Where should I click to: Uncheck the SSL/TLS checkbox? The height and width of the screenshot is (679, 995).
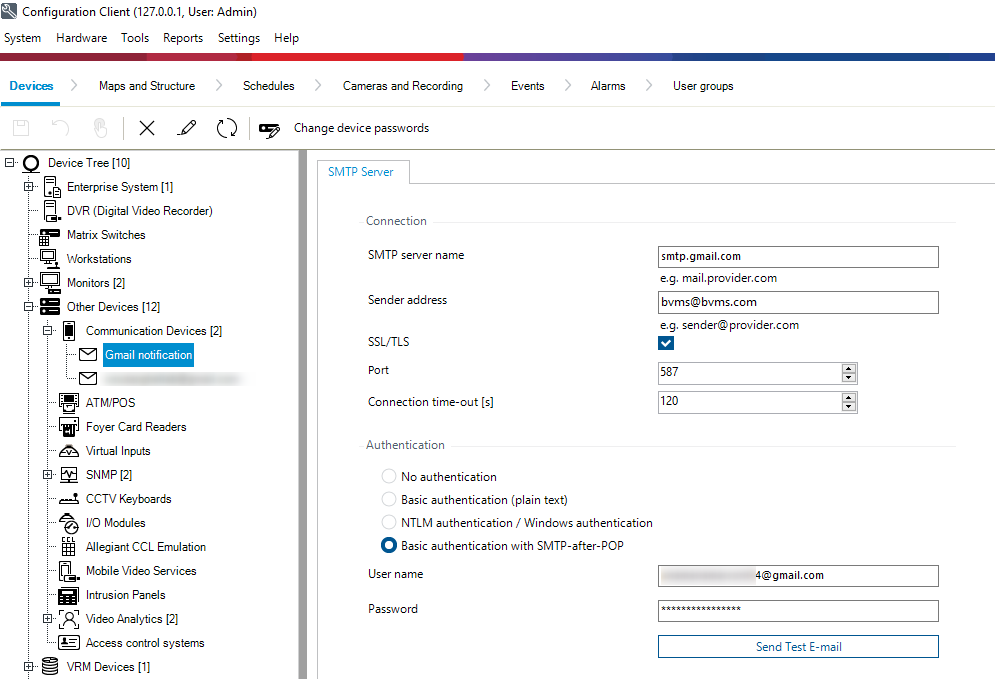pos(666,343)
